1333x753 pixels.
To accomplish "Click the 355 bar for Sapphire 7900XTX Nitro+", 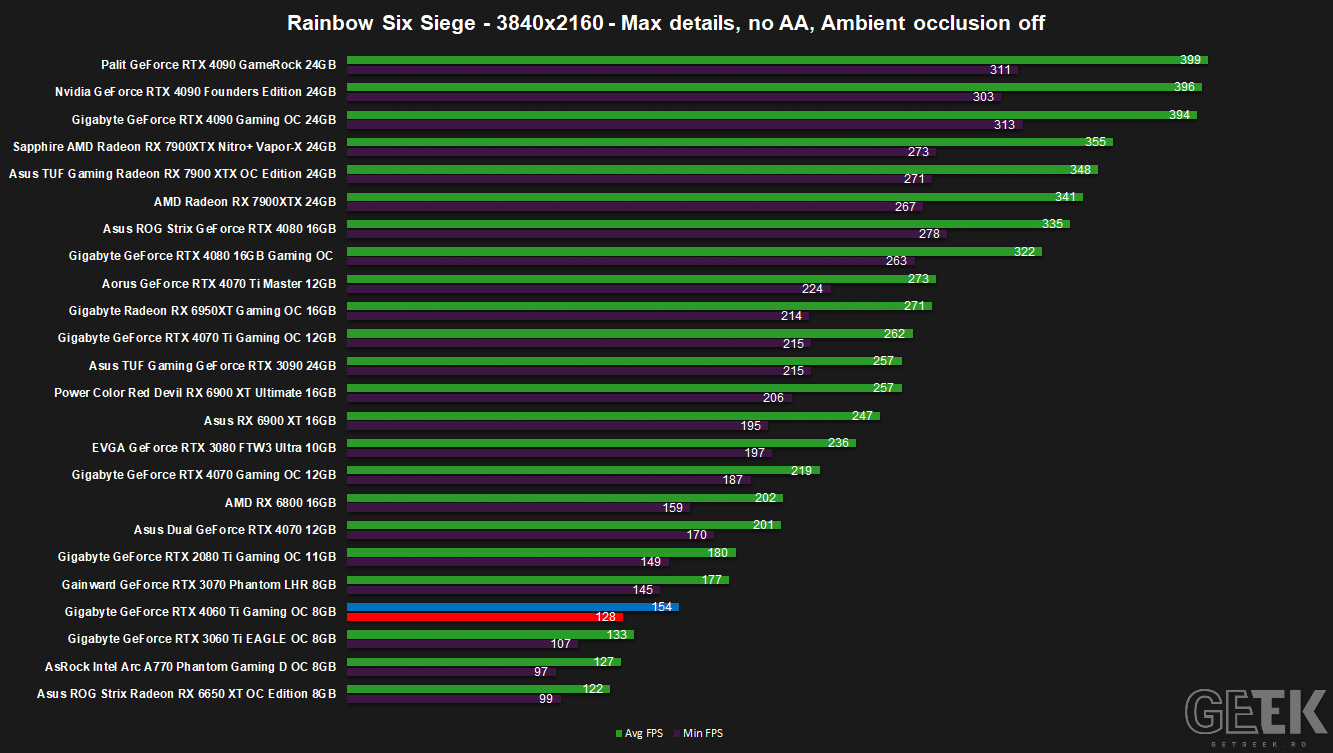I will click(x=730, y=142).
